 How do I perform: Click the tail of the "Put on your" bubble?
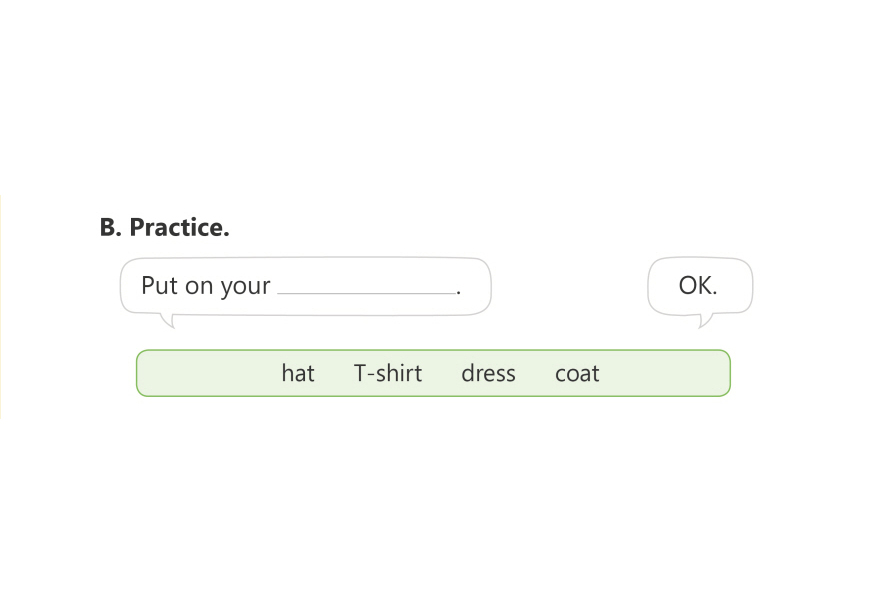tap(168, 320)
